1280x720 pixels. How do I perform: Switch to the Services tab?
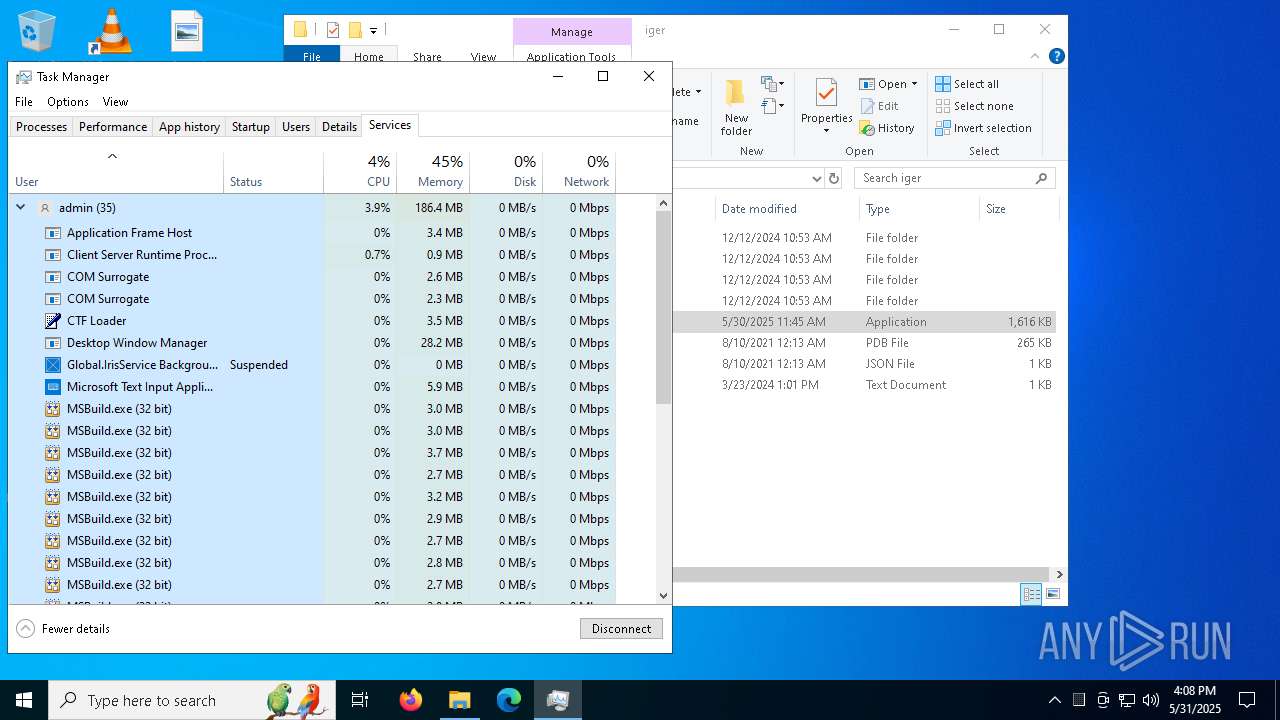tap(390, 125)
